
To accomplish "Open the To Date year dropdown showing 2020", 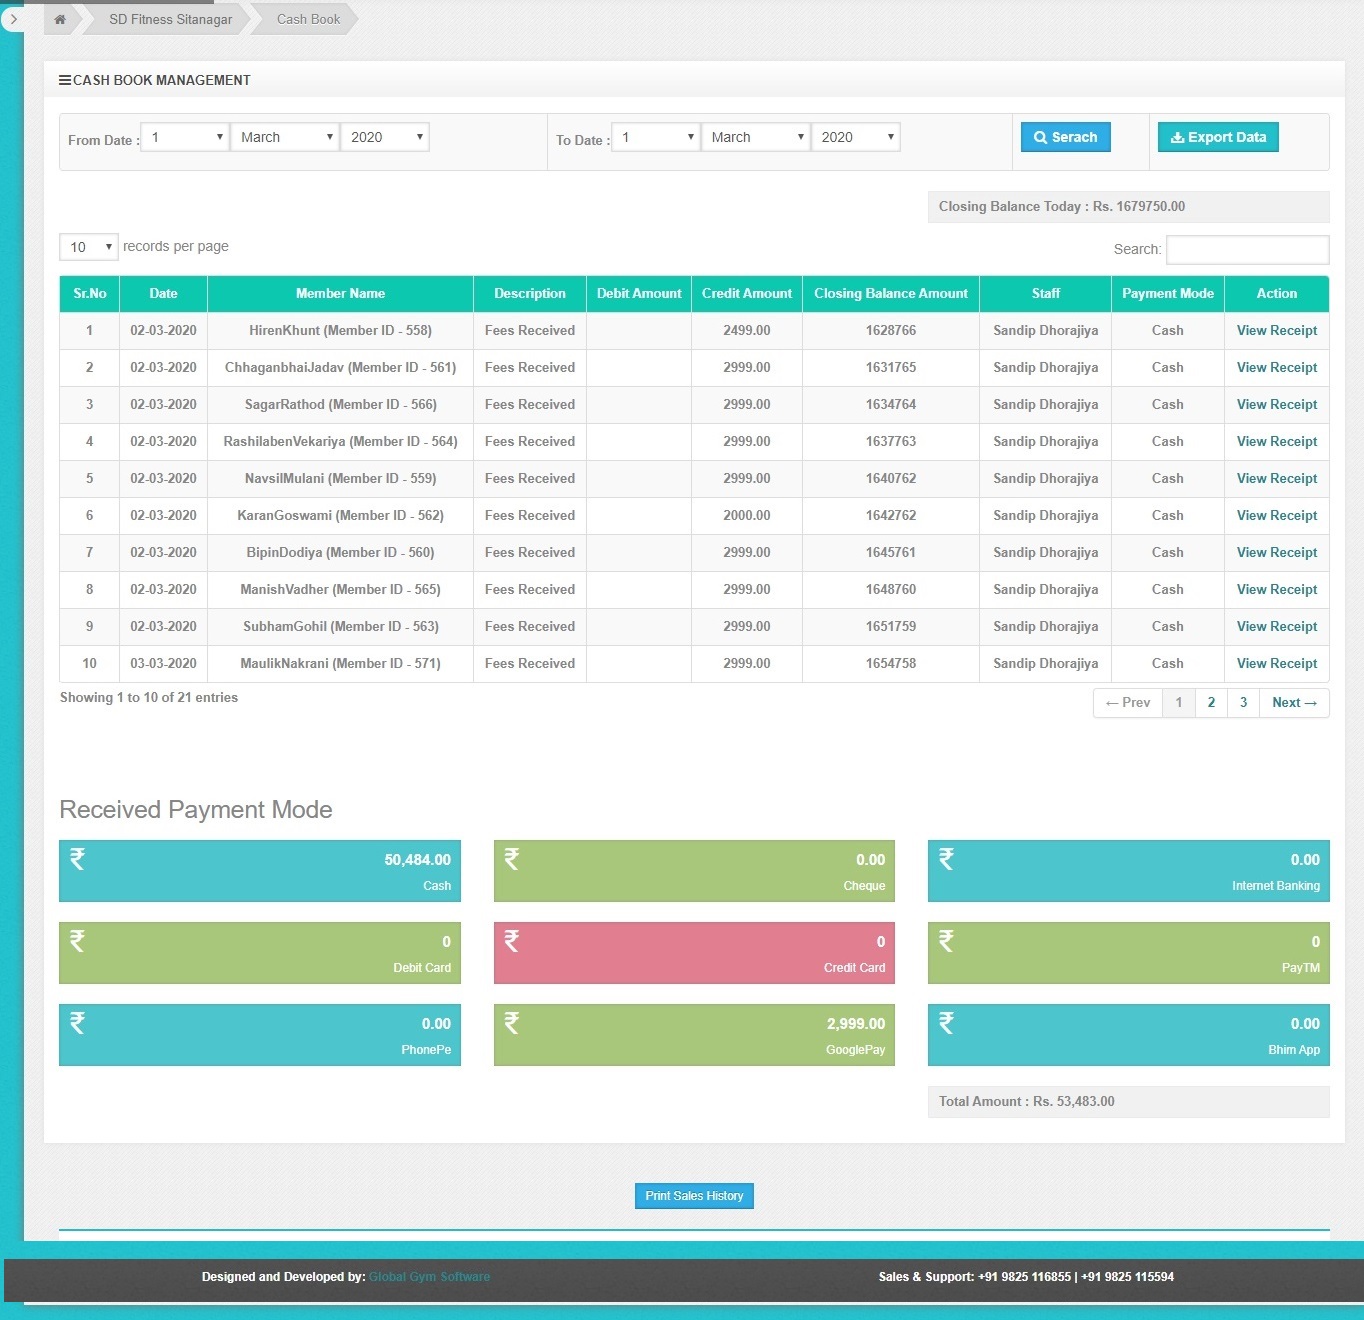I will tap(855, 136).
